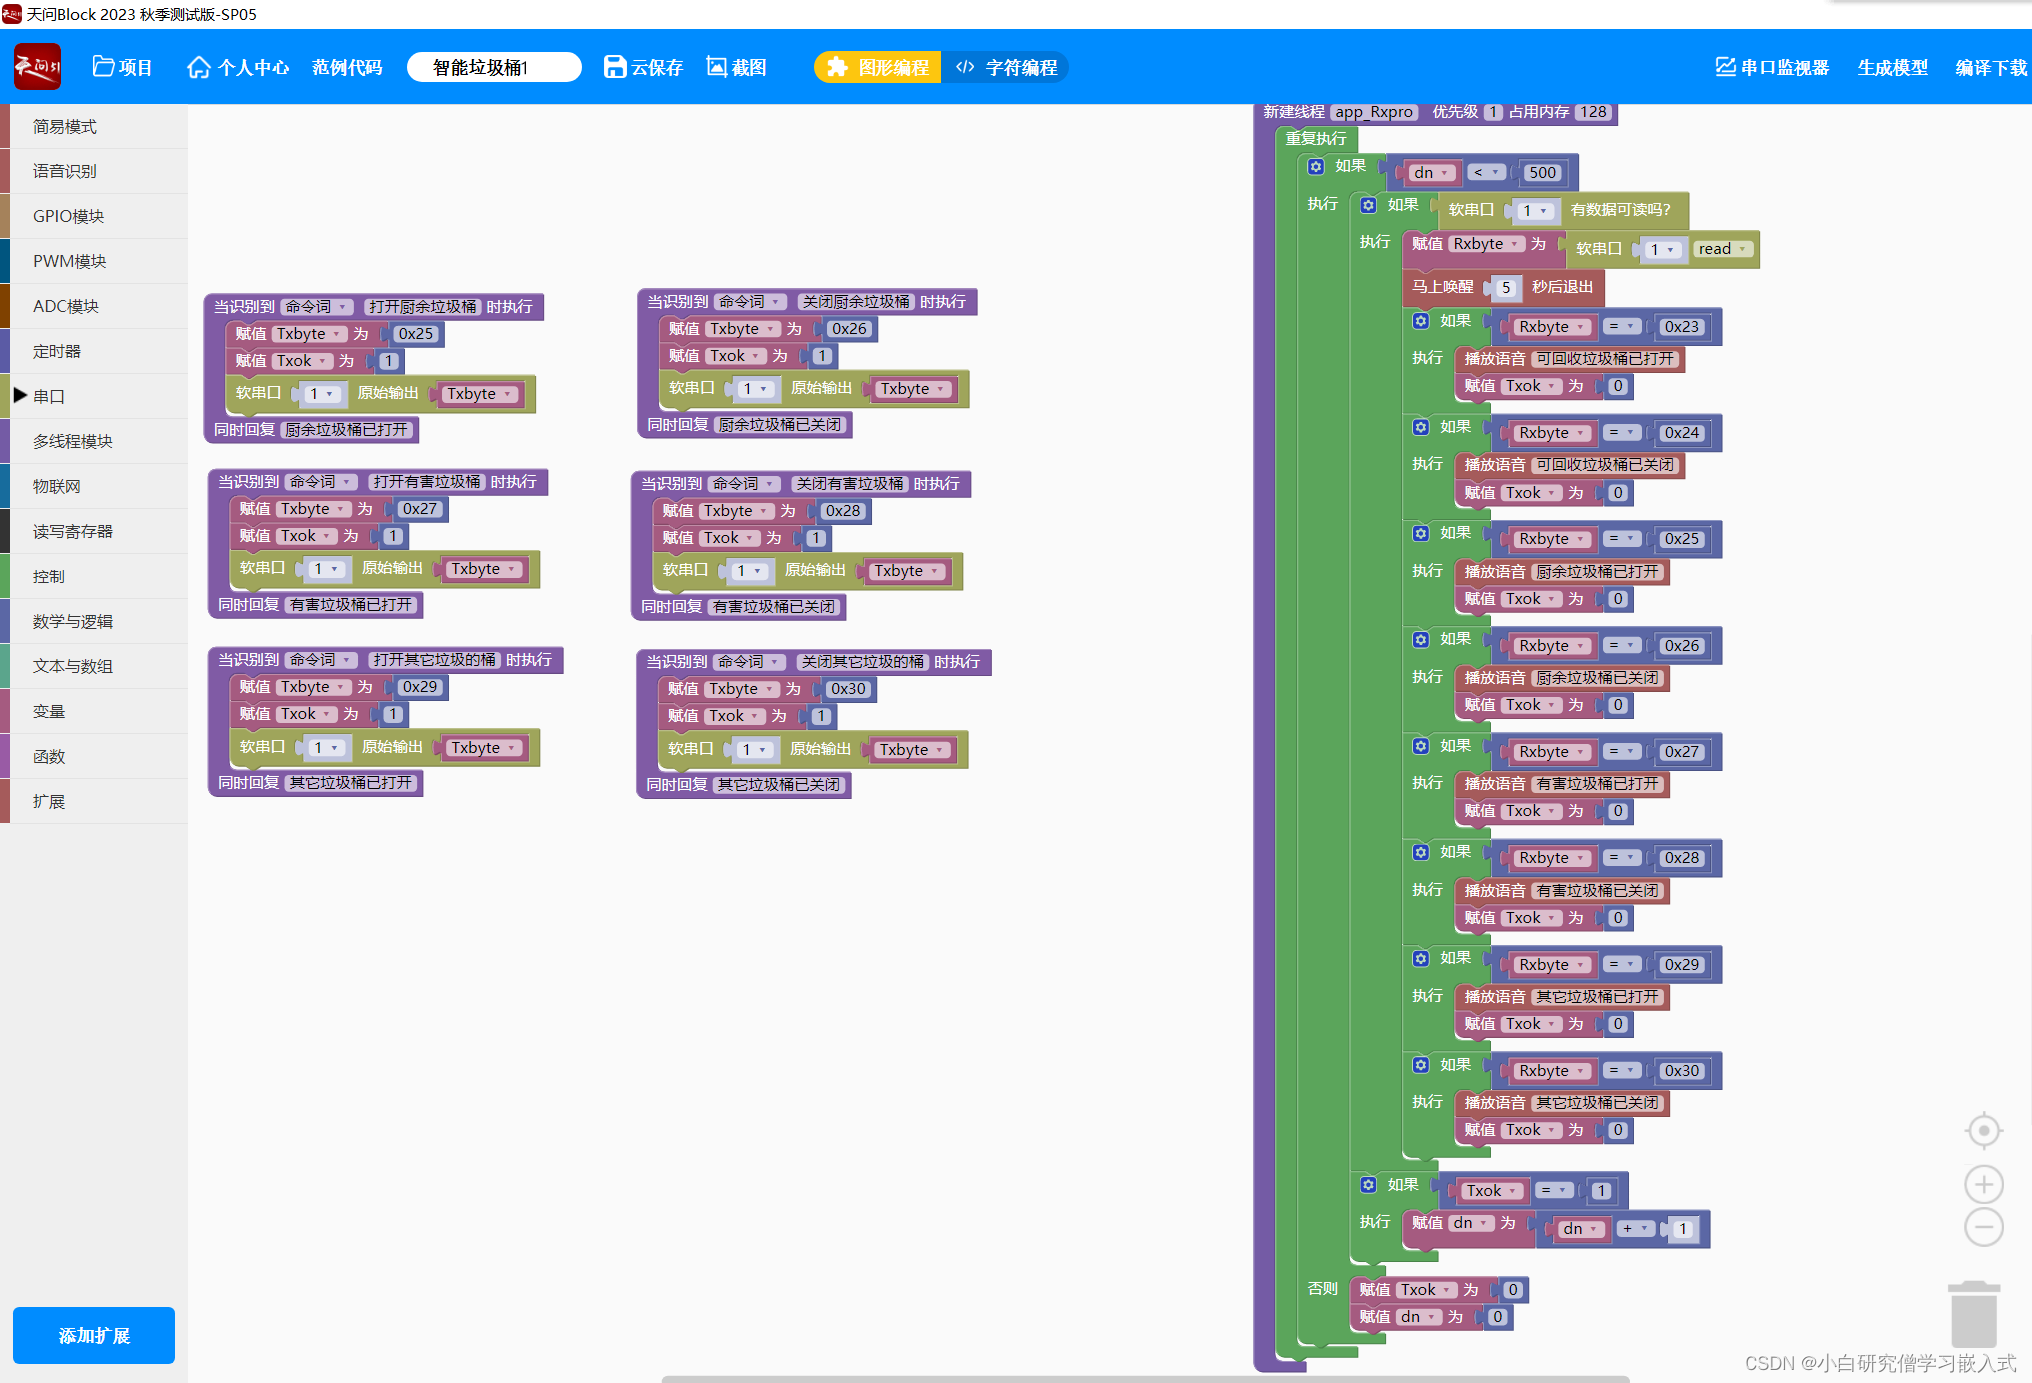Zoom out the workspace with minus icon
This screenshot has height=1383, width=2032.
pos(1983,1227)
